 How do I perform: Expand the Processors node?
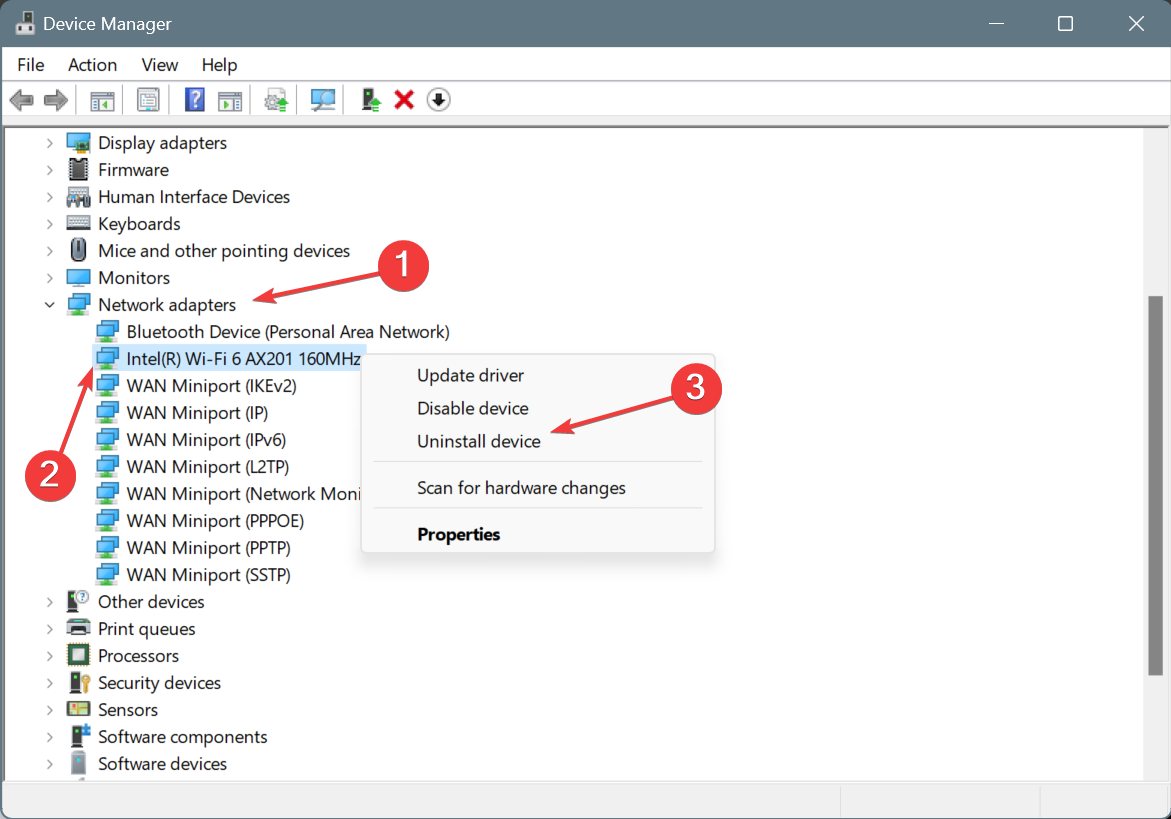click(x=49, y=655)
